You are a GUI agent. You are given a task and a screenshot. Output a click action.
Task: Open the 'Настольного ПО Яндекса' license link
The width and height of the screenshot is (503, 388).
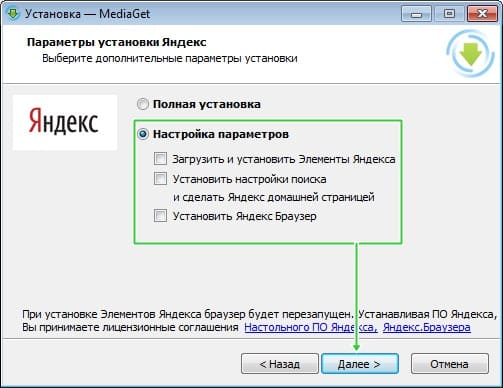tap(311, 327)
